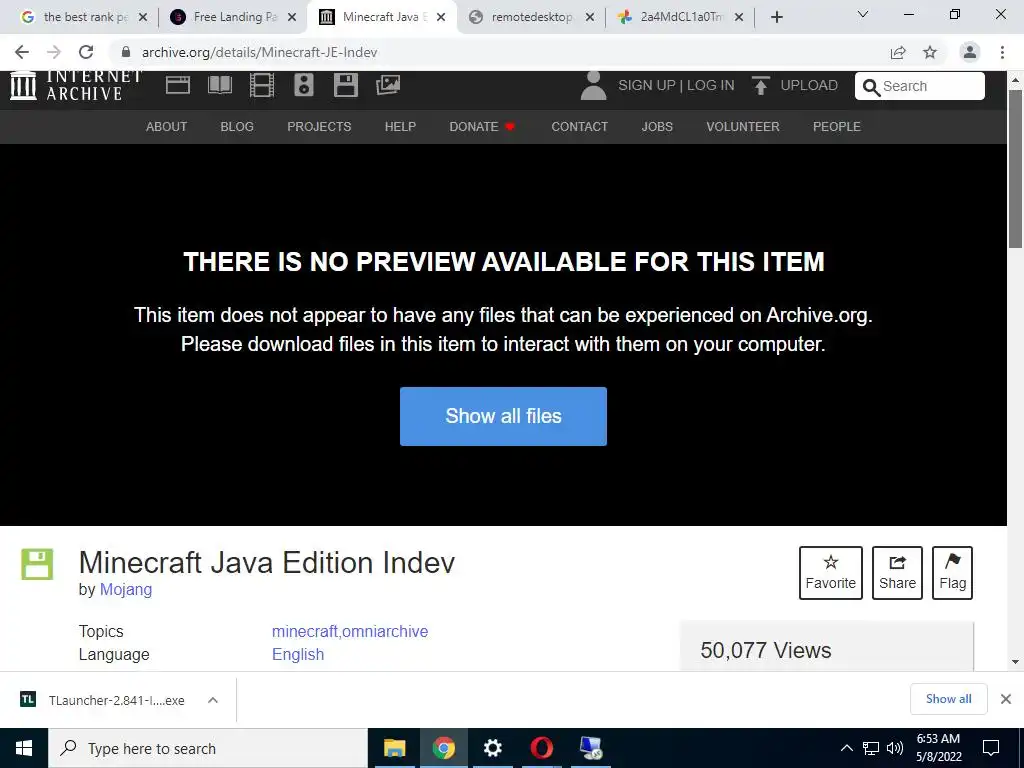This screenshot has height=768, width=1024.
Task: Close the downloads bar
Action: click(x=1006, y=699)
